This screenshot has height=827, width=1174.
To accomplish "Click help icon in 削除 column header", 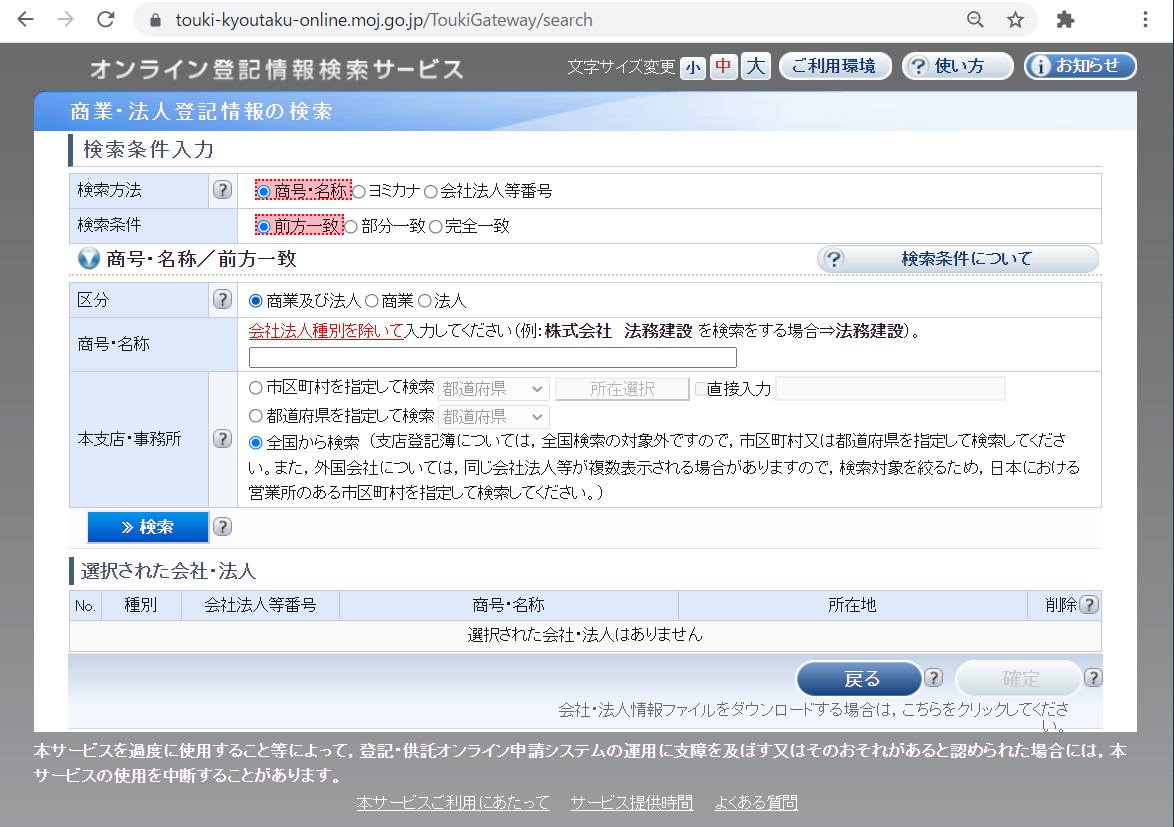I will 1089,605.
